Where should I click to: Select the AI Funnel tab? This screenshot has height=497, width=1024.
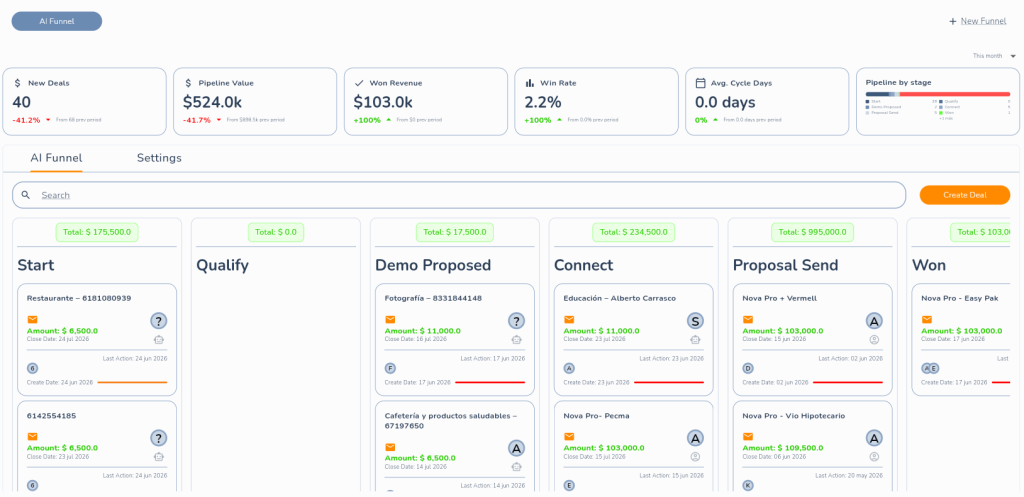56,158
